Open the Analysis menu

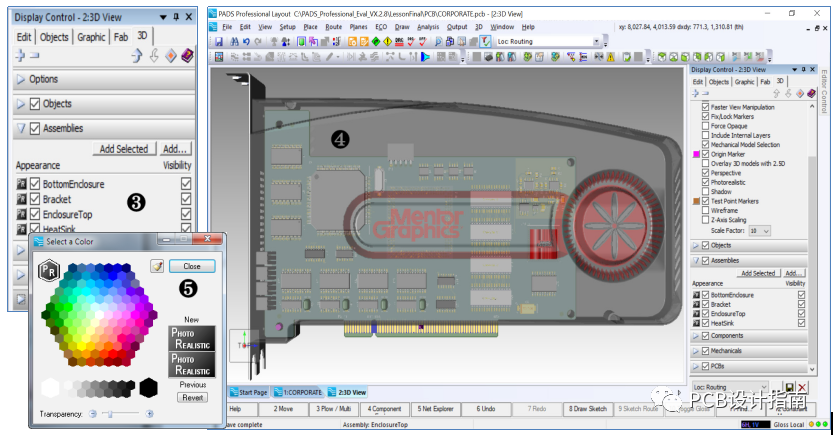(428, 27)
